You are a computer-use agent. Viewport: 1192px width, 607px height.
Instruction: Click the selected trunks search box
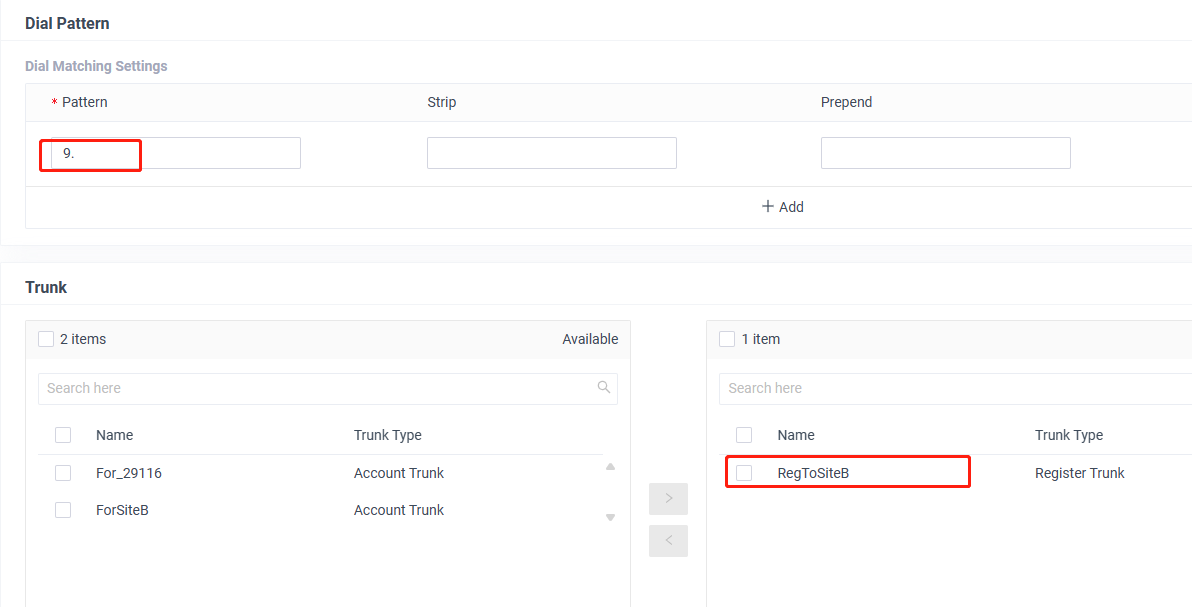click(950, 388)
